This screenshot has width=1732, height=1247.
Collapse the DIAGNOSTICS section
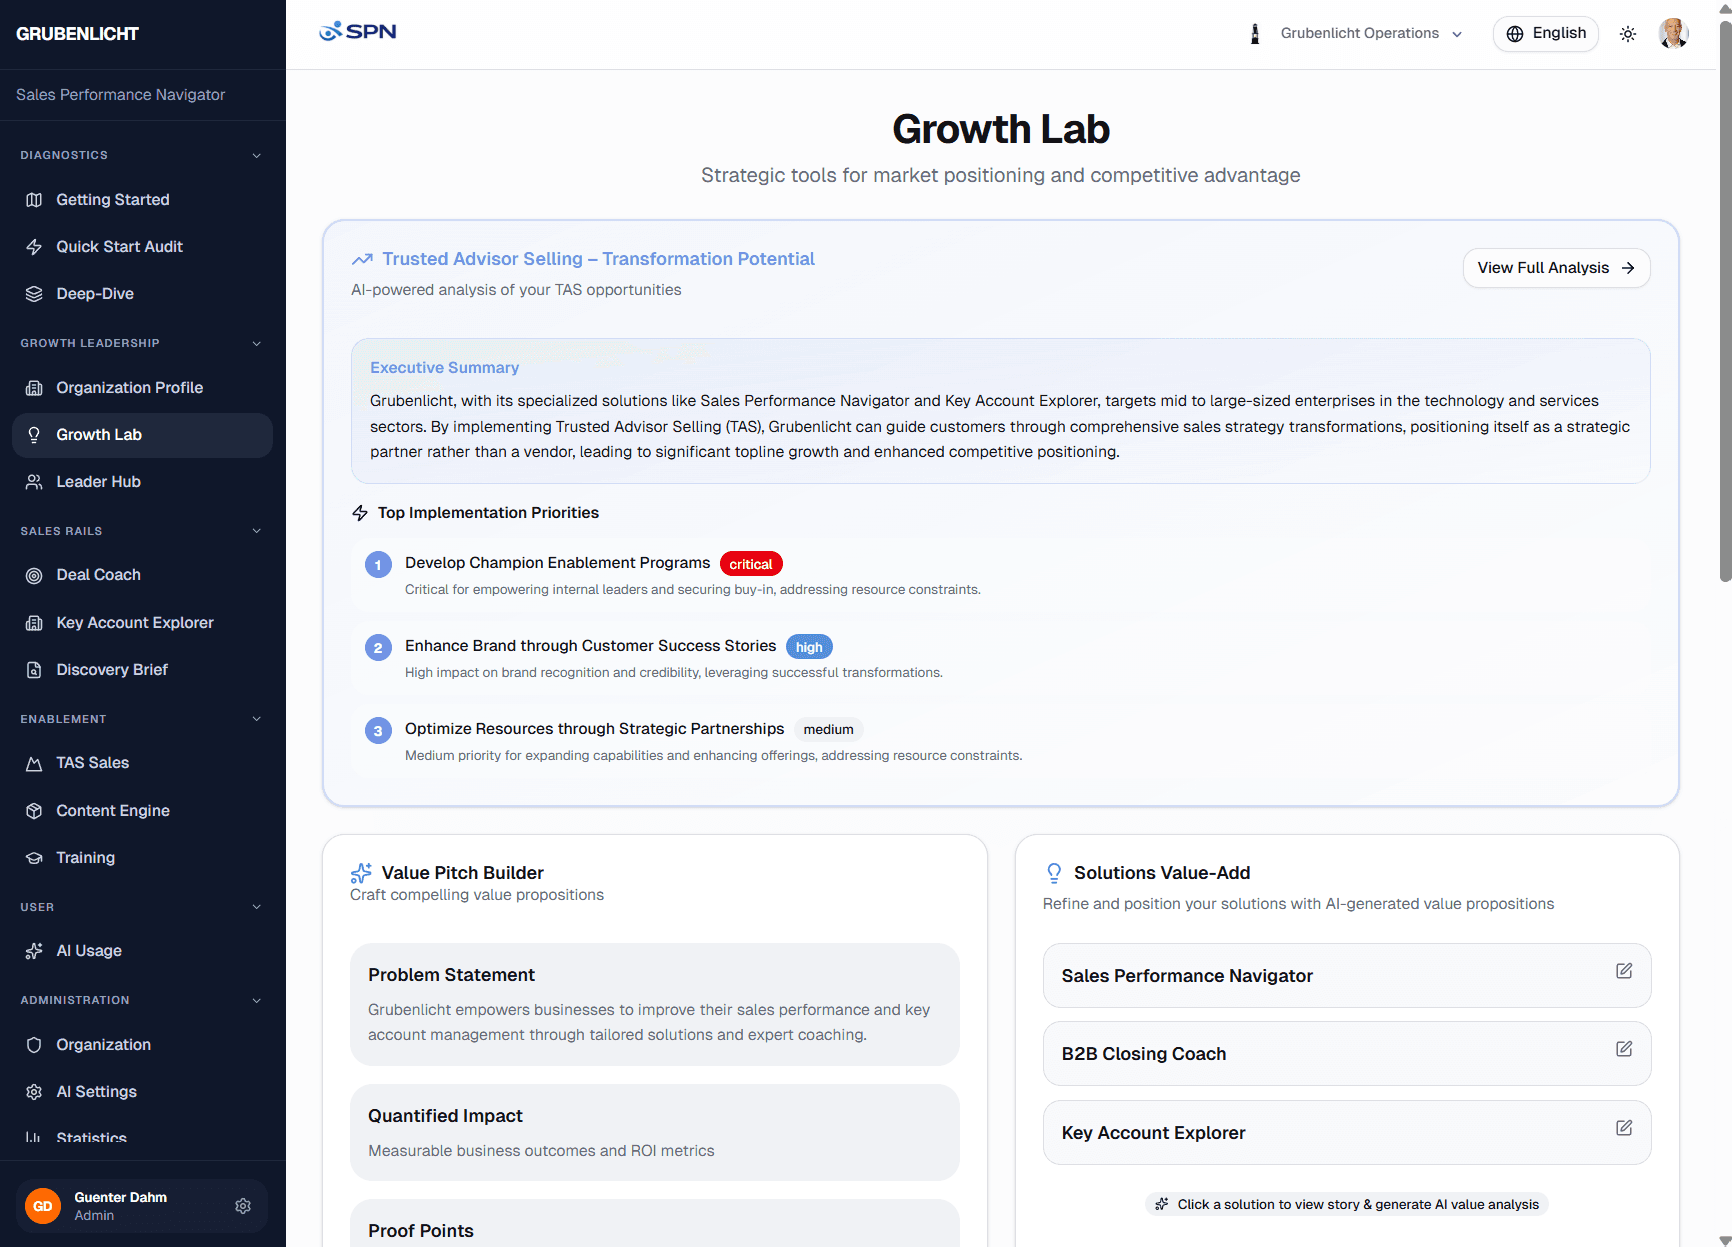pyautogui.click(x=257, y=155)
